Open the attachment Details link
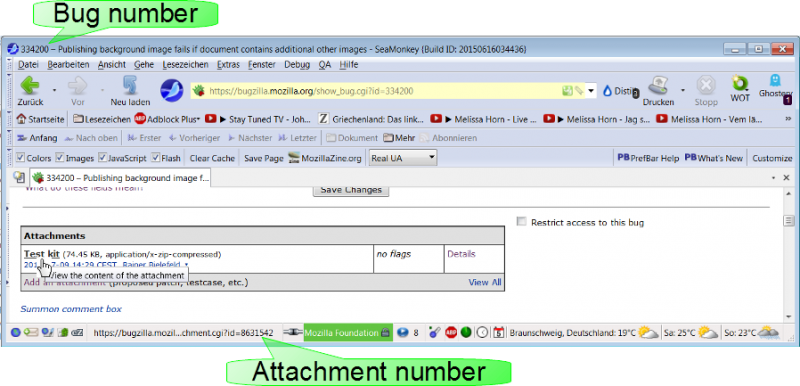This screenshot has width=800, height=386. [461, 253]
